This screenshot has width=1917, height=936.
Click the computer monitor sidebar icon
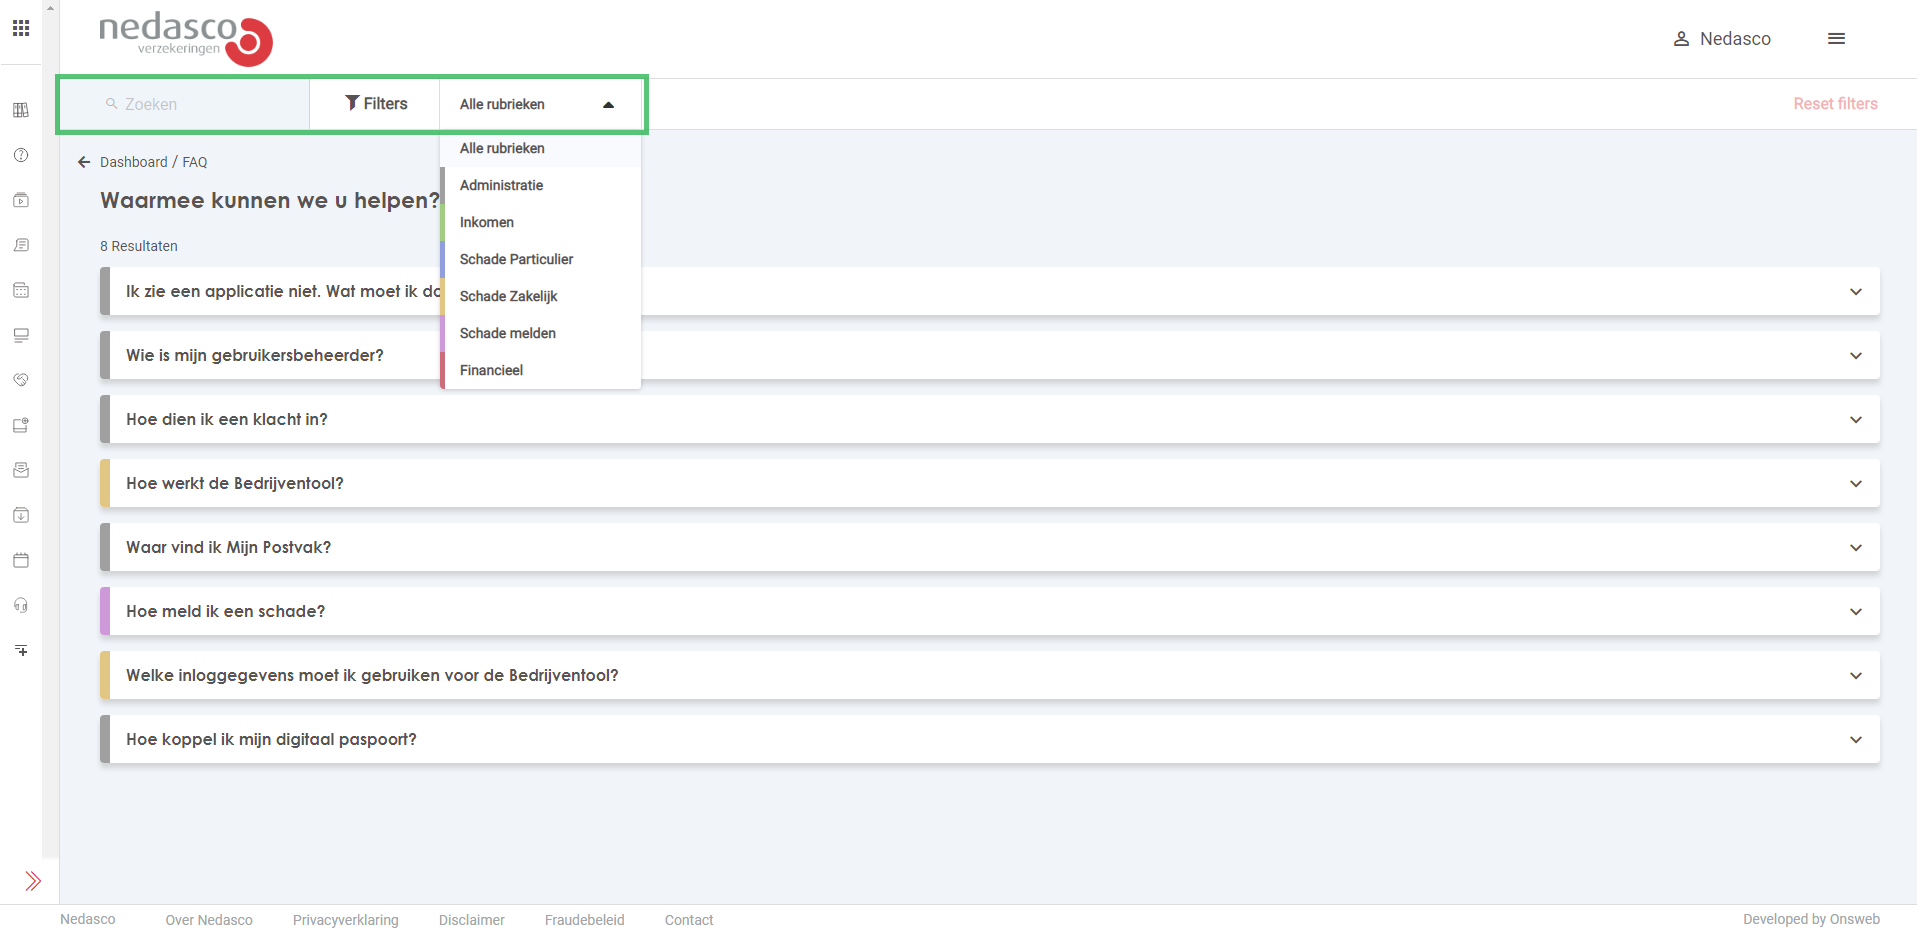(x=21, y=335)
